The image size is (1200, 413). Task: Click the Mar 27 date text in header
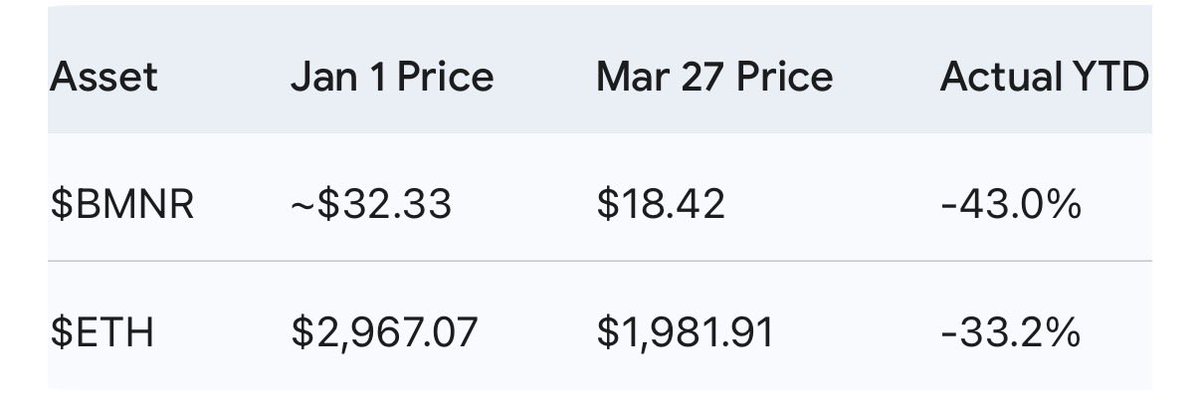[x=657, y=77]
